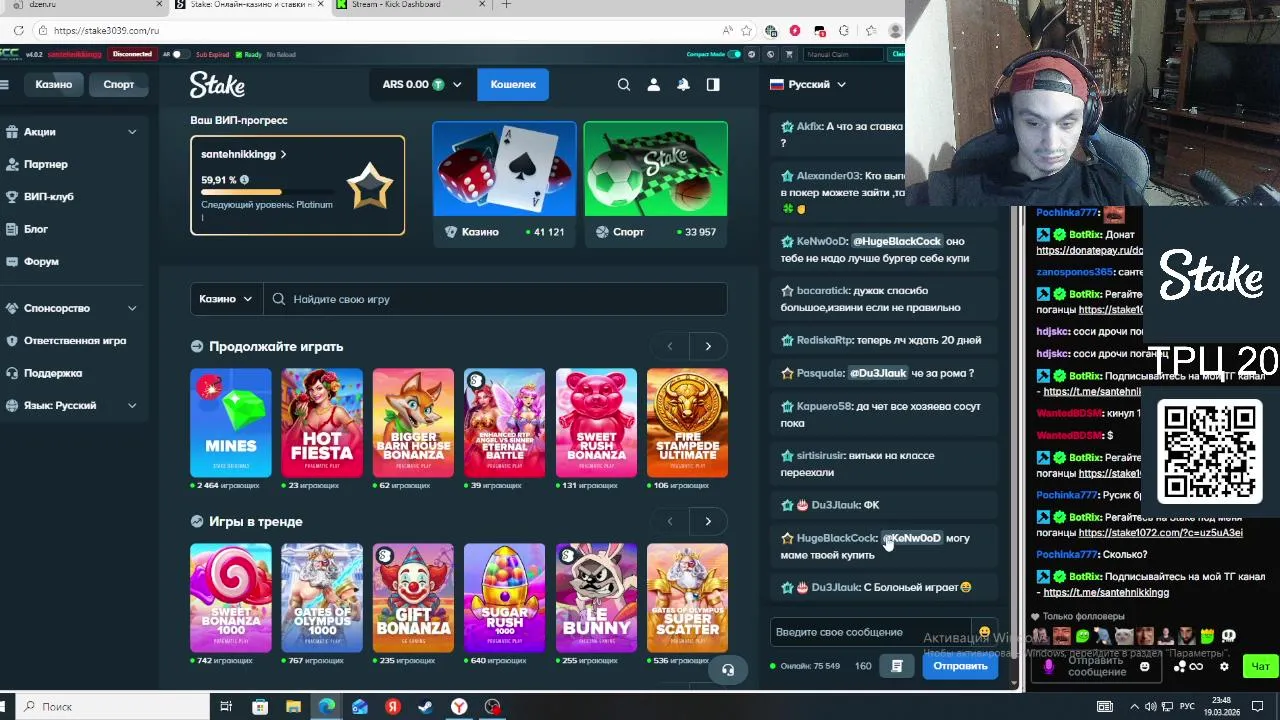Viewport: 1280px width, 720px height.
Task: Click the green Чат button
Action: [1260, 666]
